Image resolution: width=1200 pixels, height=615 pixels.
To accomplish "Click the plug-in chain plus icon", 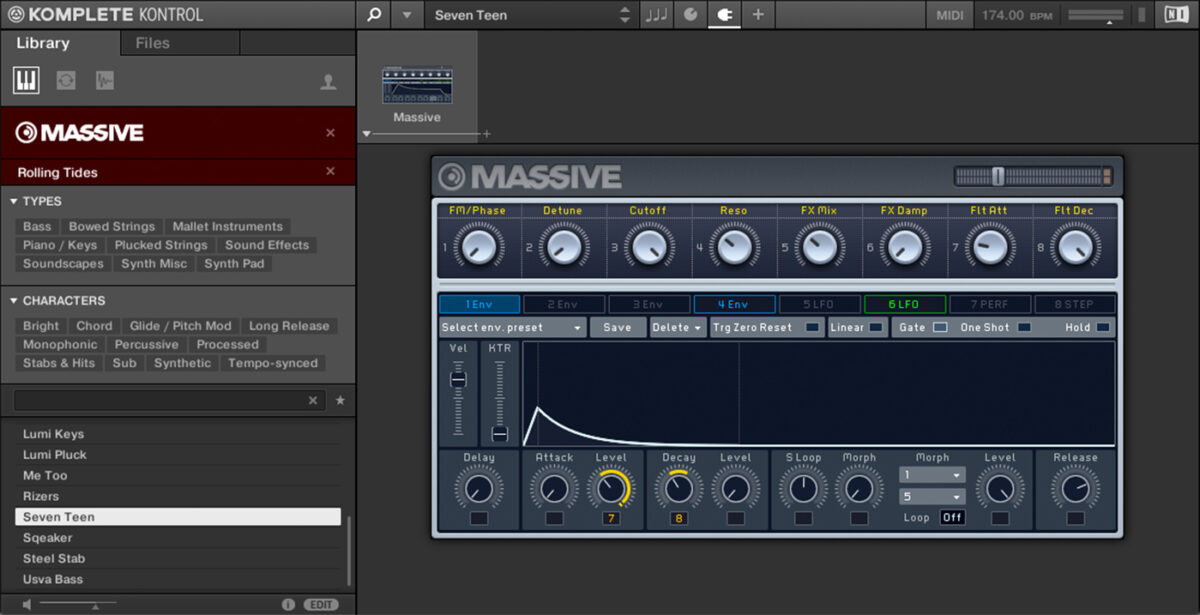I will point(487,133).
